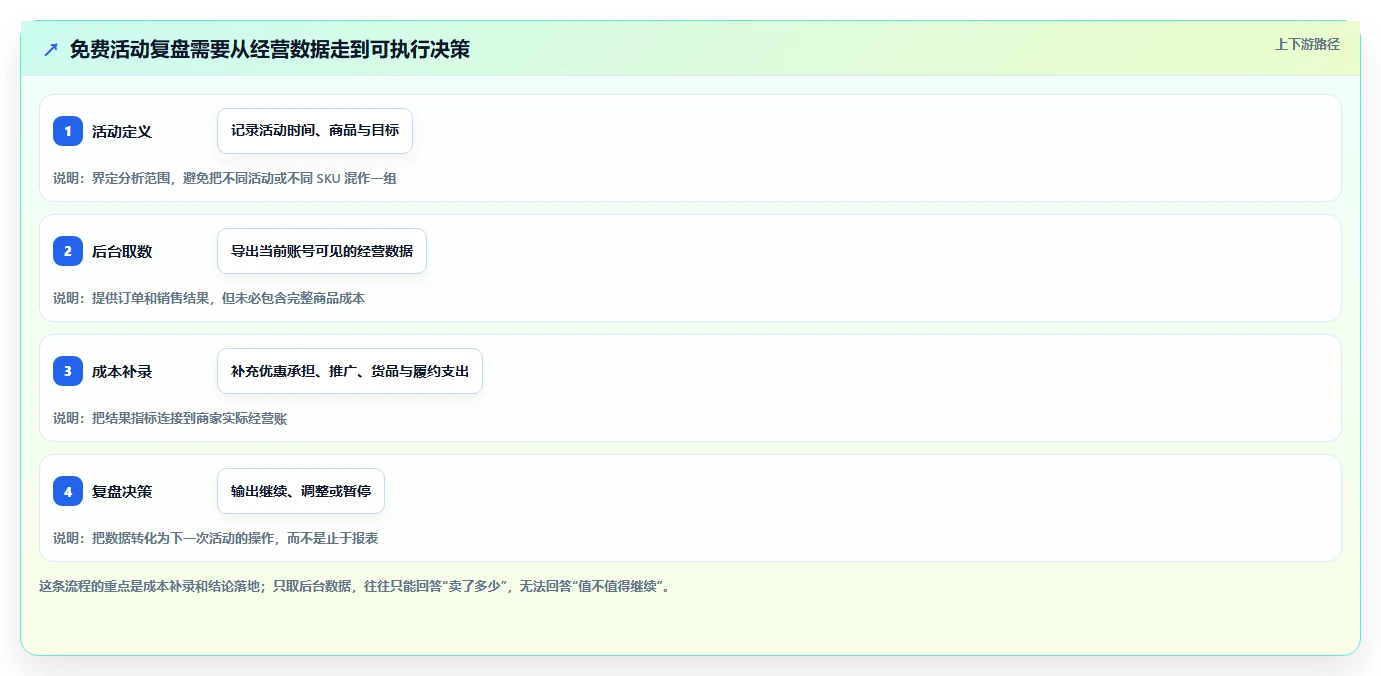1381x676 pixels.
Task: Click the 记录活动时间、商品与目标 chip
Action: pos(315,131)
